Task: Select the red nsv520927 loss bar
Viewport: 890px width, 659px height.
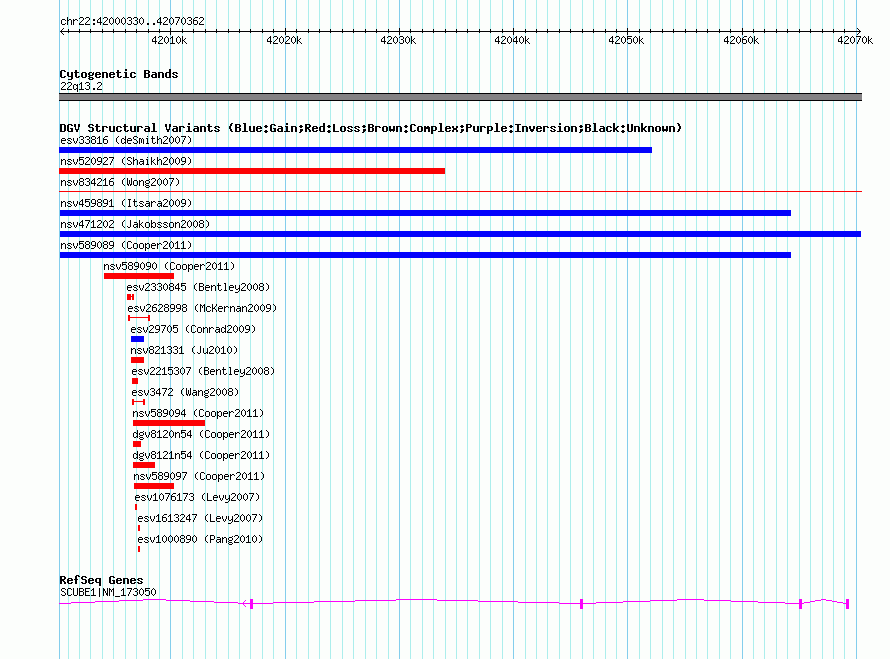Action: [252, 171]
